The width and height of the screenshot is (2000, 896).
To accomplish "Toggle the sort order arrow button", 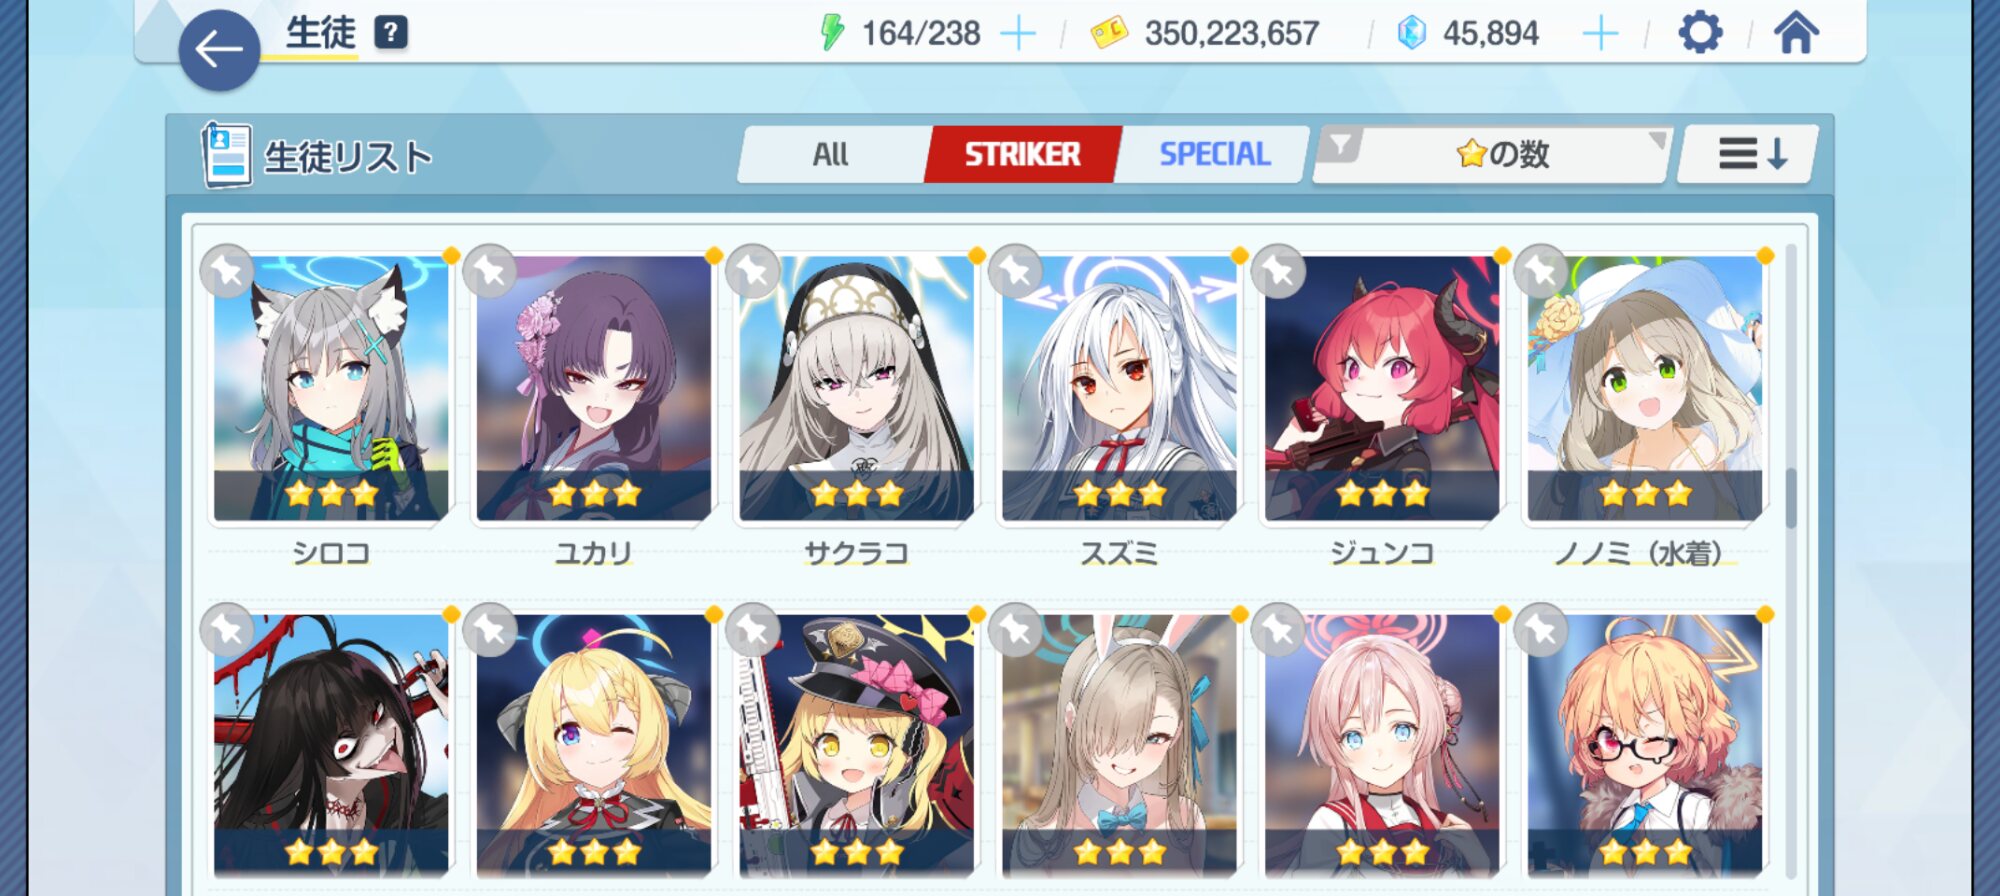I will coord(1750,154).
